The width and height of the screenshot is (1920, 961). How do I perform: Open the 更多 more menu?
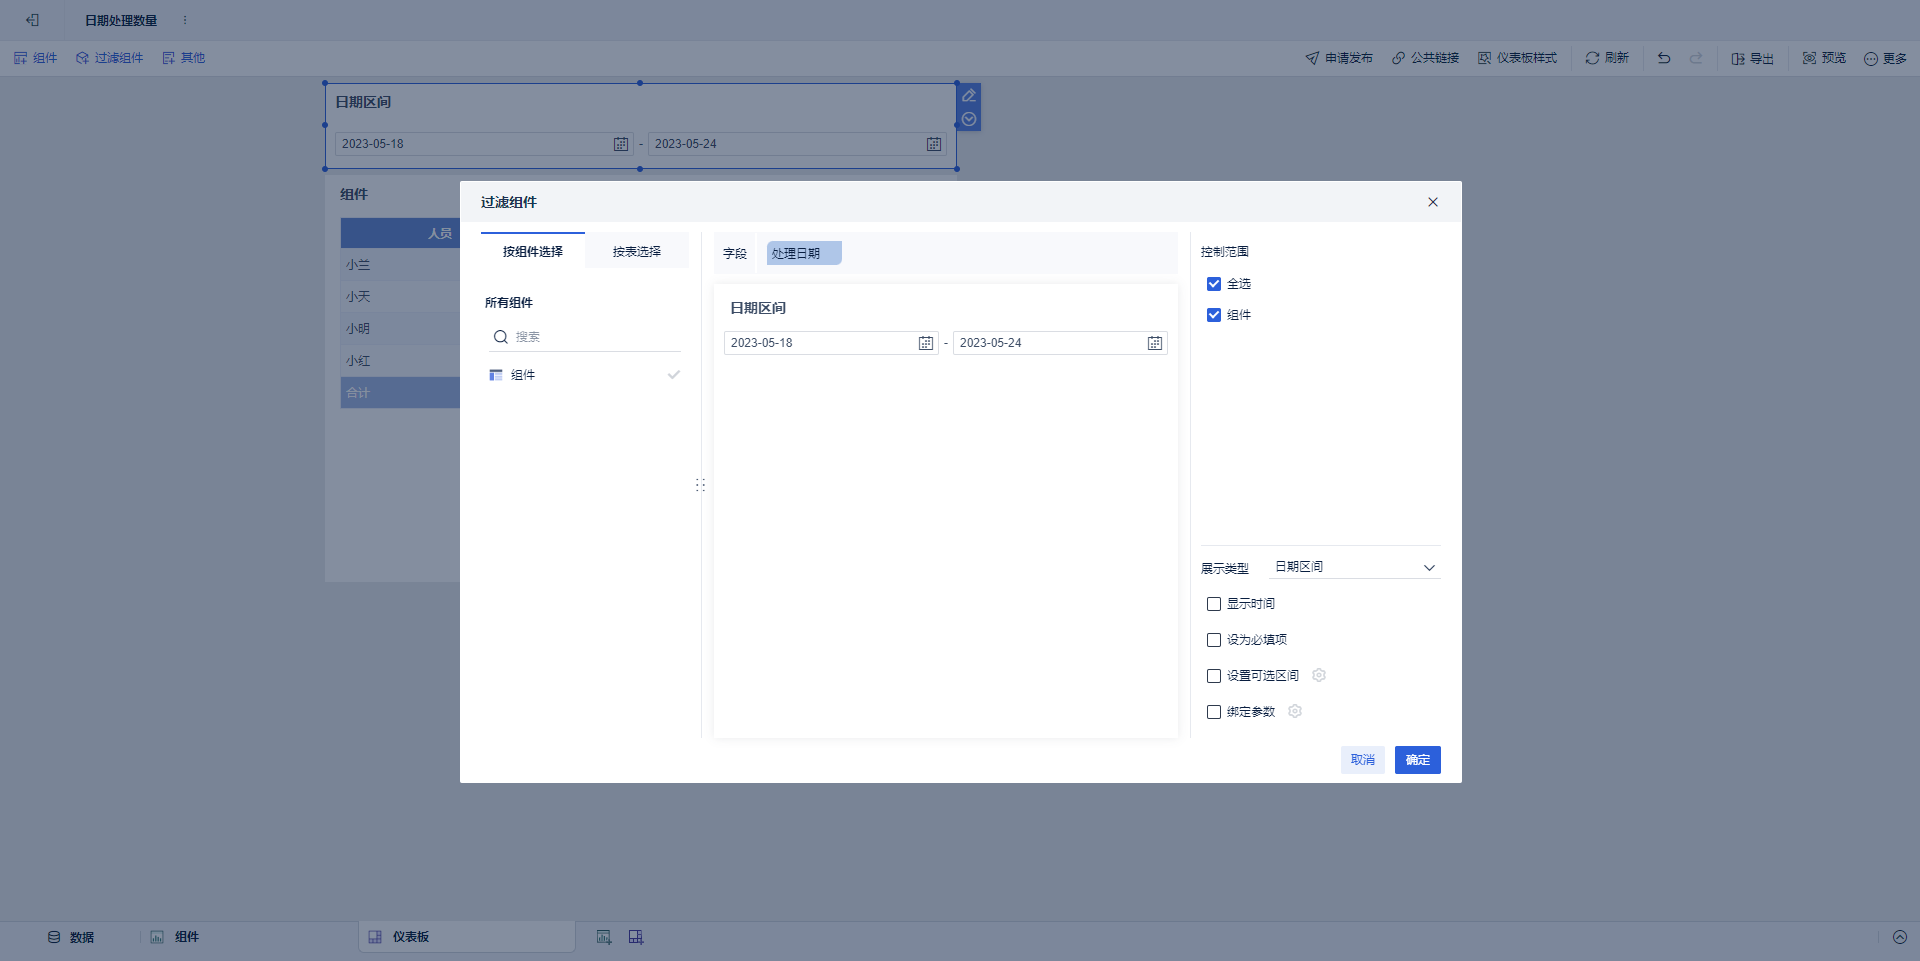coord(1885,58)
